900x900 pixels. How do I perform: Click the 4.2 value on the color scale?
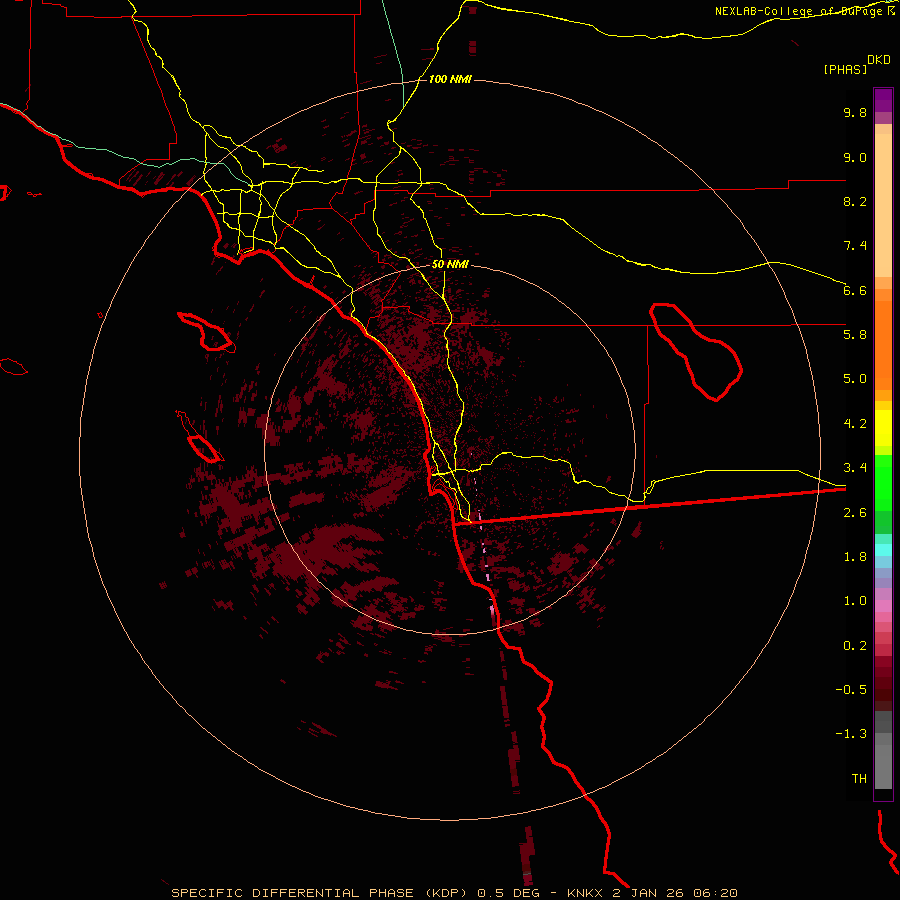click(x=855, y=424)
